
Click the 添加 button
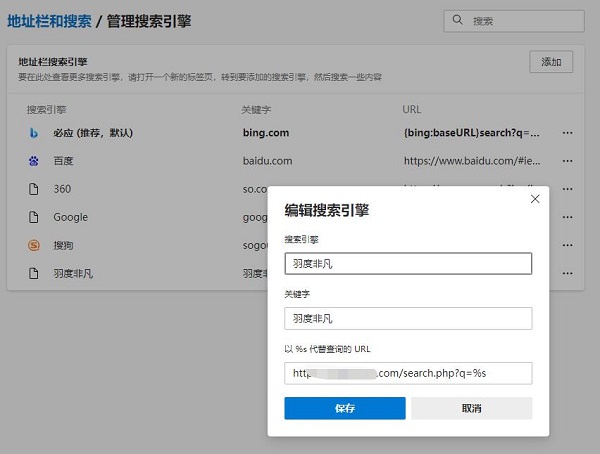[x=551, y=62]
